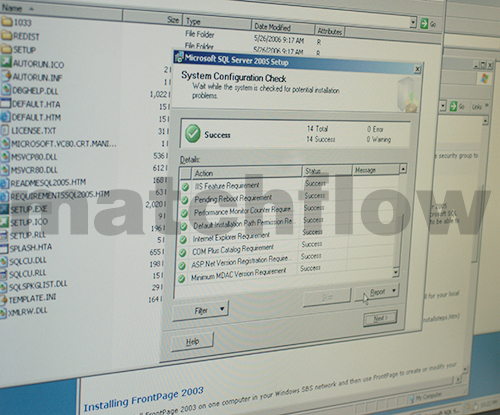Select the TEMPLATE.INI file icon
Screen dimensions: 500x415
[3, 300]
